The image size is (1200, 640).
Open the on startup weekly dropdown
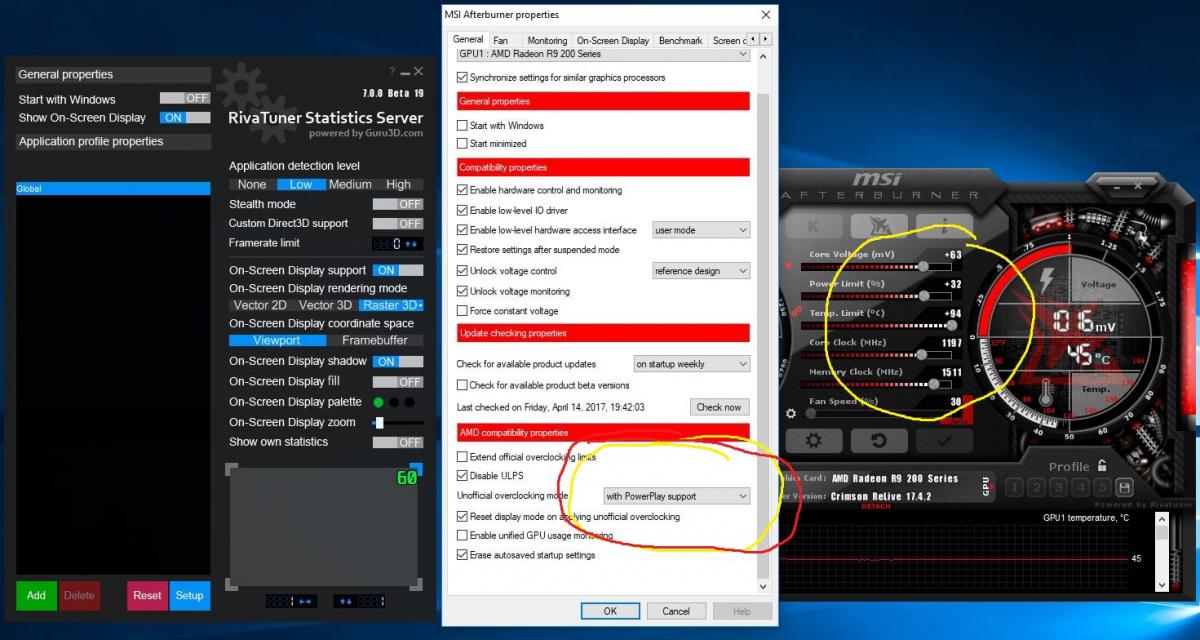coord(692,364)
